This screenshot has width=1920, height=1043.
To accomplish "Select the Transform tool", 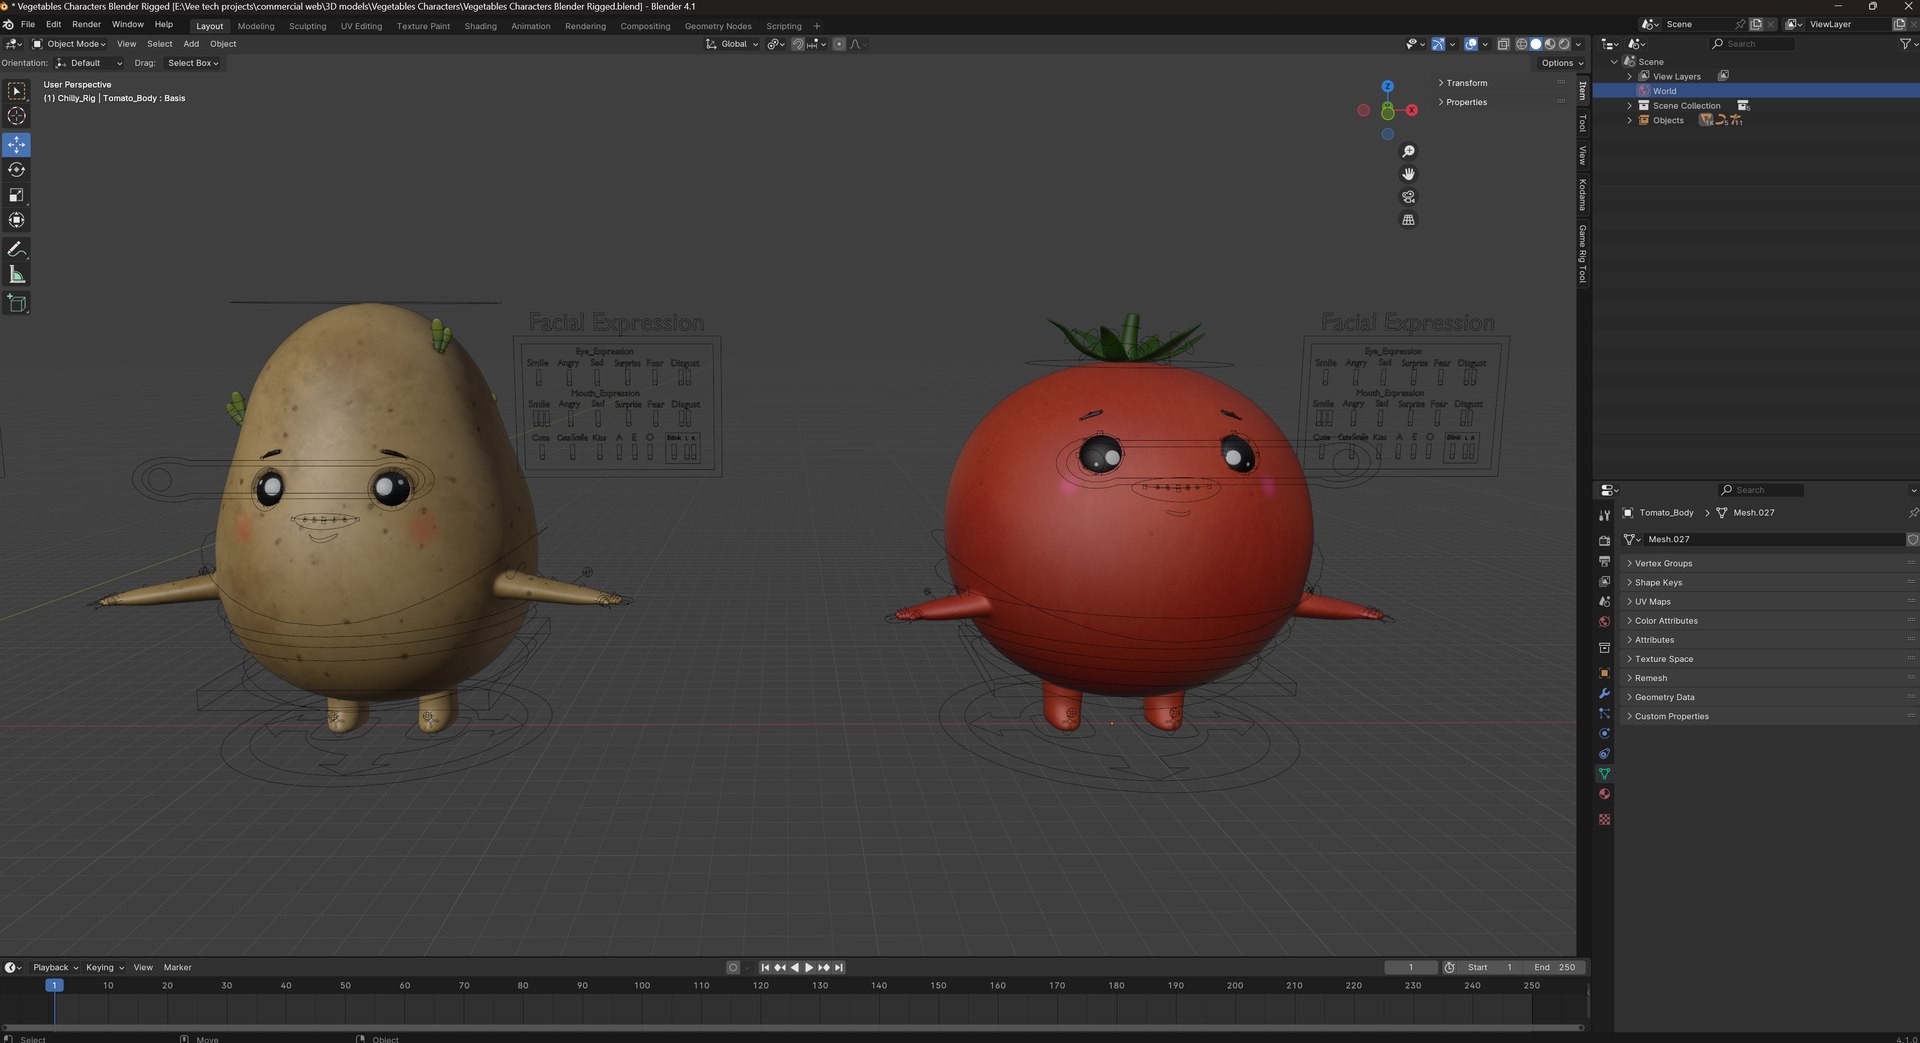I will coord(17,220).
